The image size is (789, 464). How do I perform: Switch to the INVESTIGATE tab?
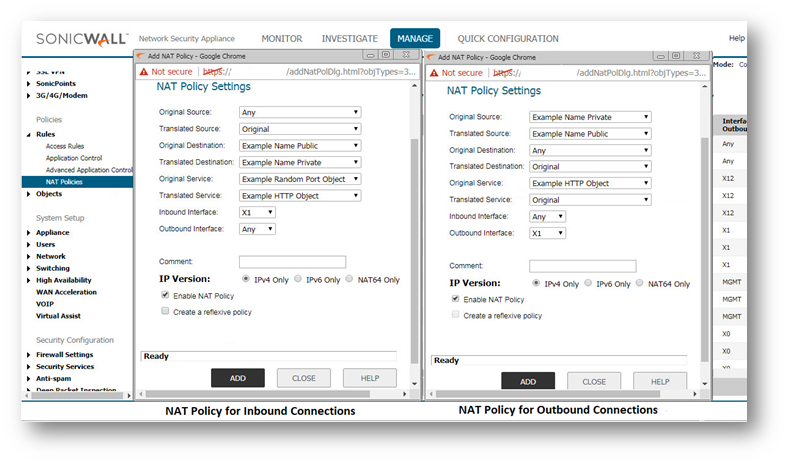click(349, 39)
